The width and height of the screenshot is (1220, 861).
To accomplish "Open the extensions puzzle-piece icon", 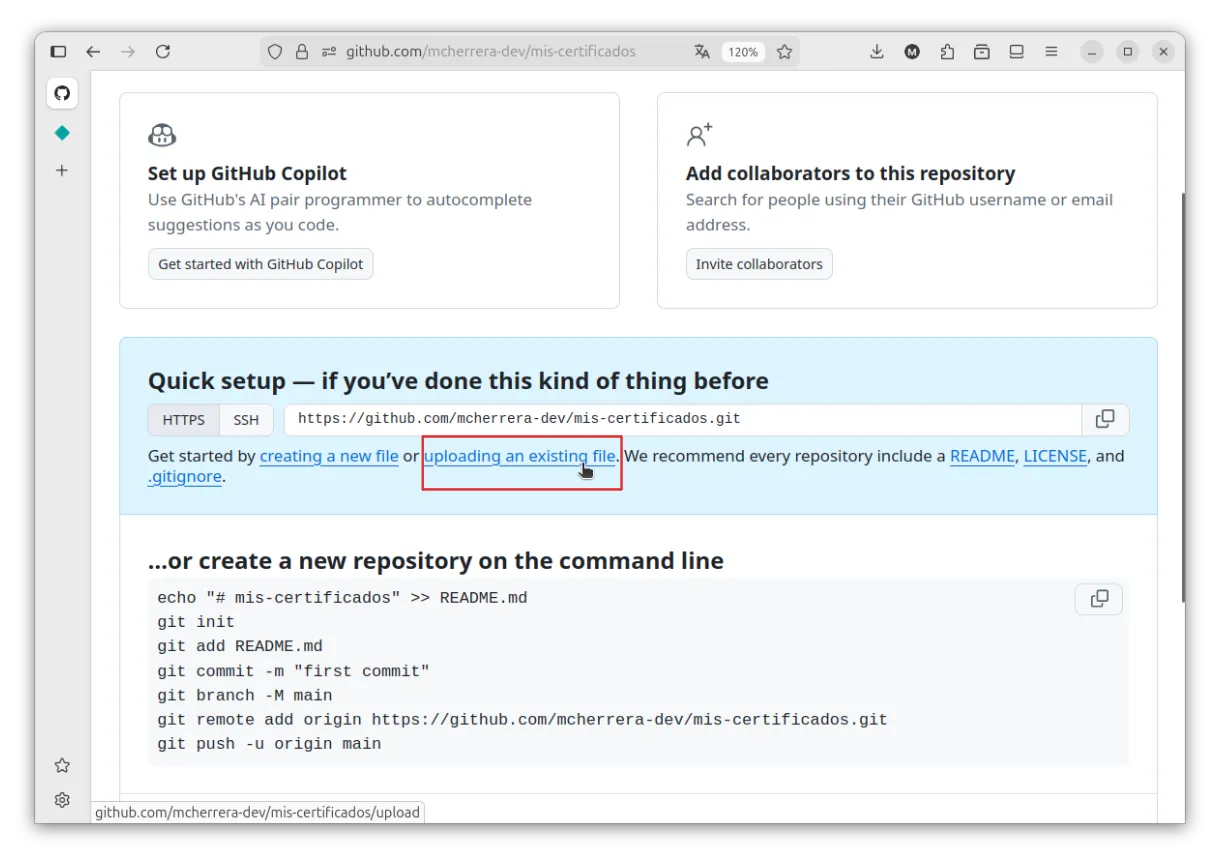I will [x=947, y=52].
